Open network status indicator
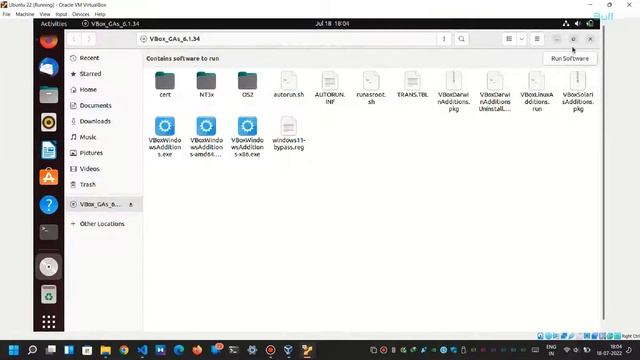 coord(566,24)
